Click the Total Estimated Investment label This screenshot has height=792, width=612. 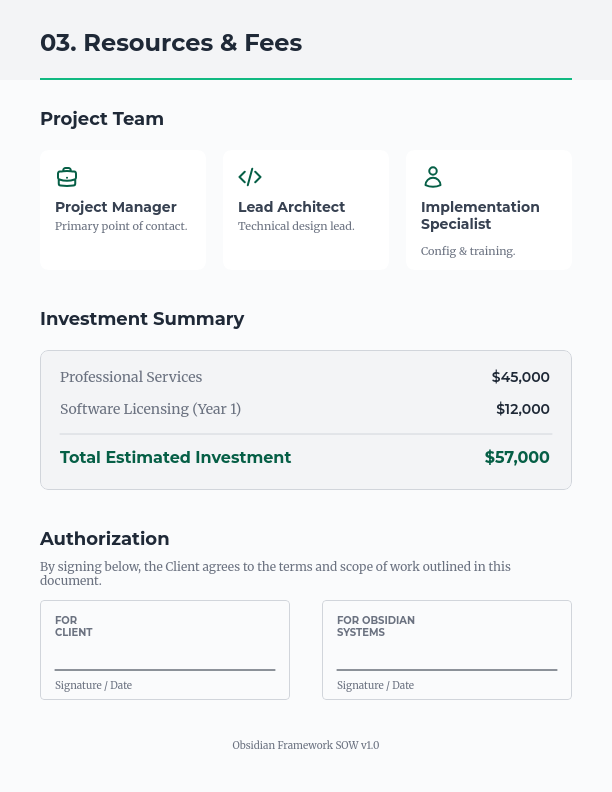pyautogui.click(x=175, y=457)
